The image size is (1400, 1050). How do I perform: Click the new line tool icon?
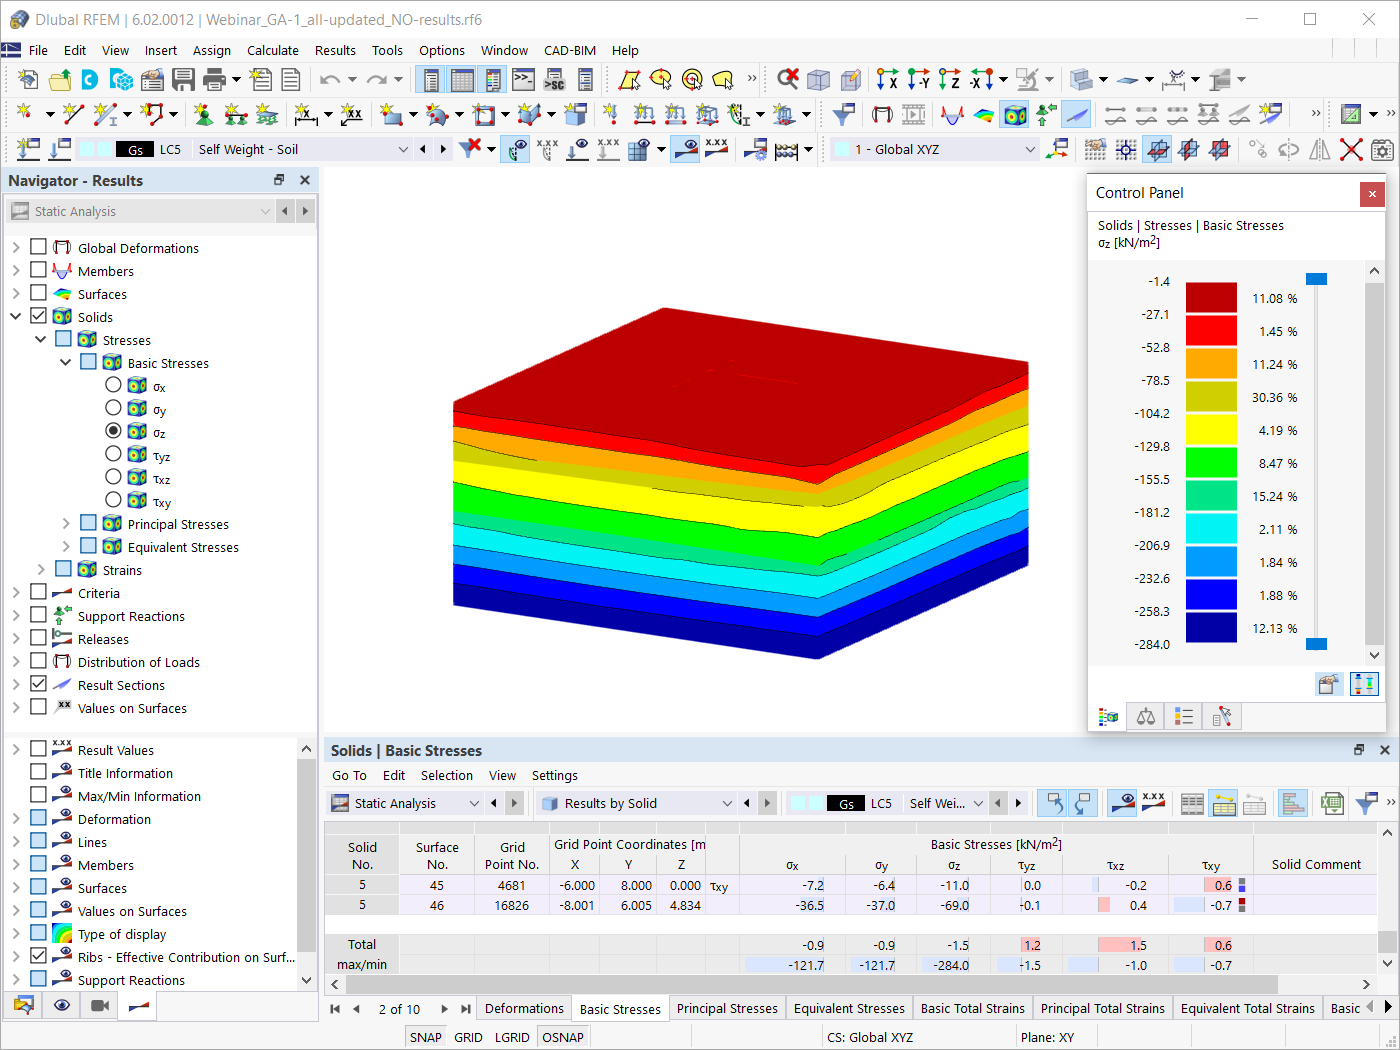pos(73,115)
